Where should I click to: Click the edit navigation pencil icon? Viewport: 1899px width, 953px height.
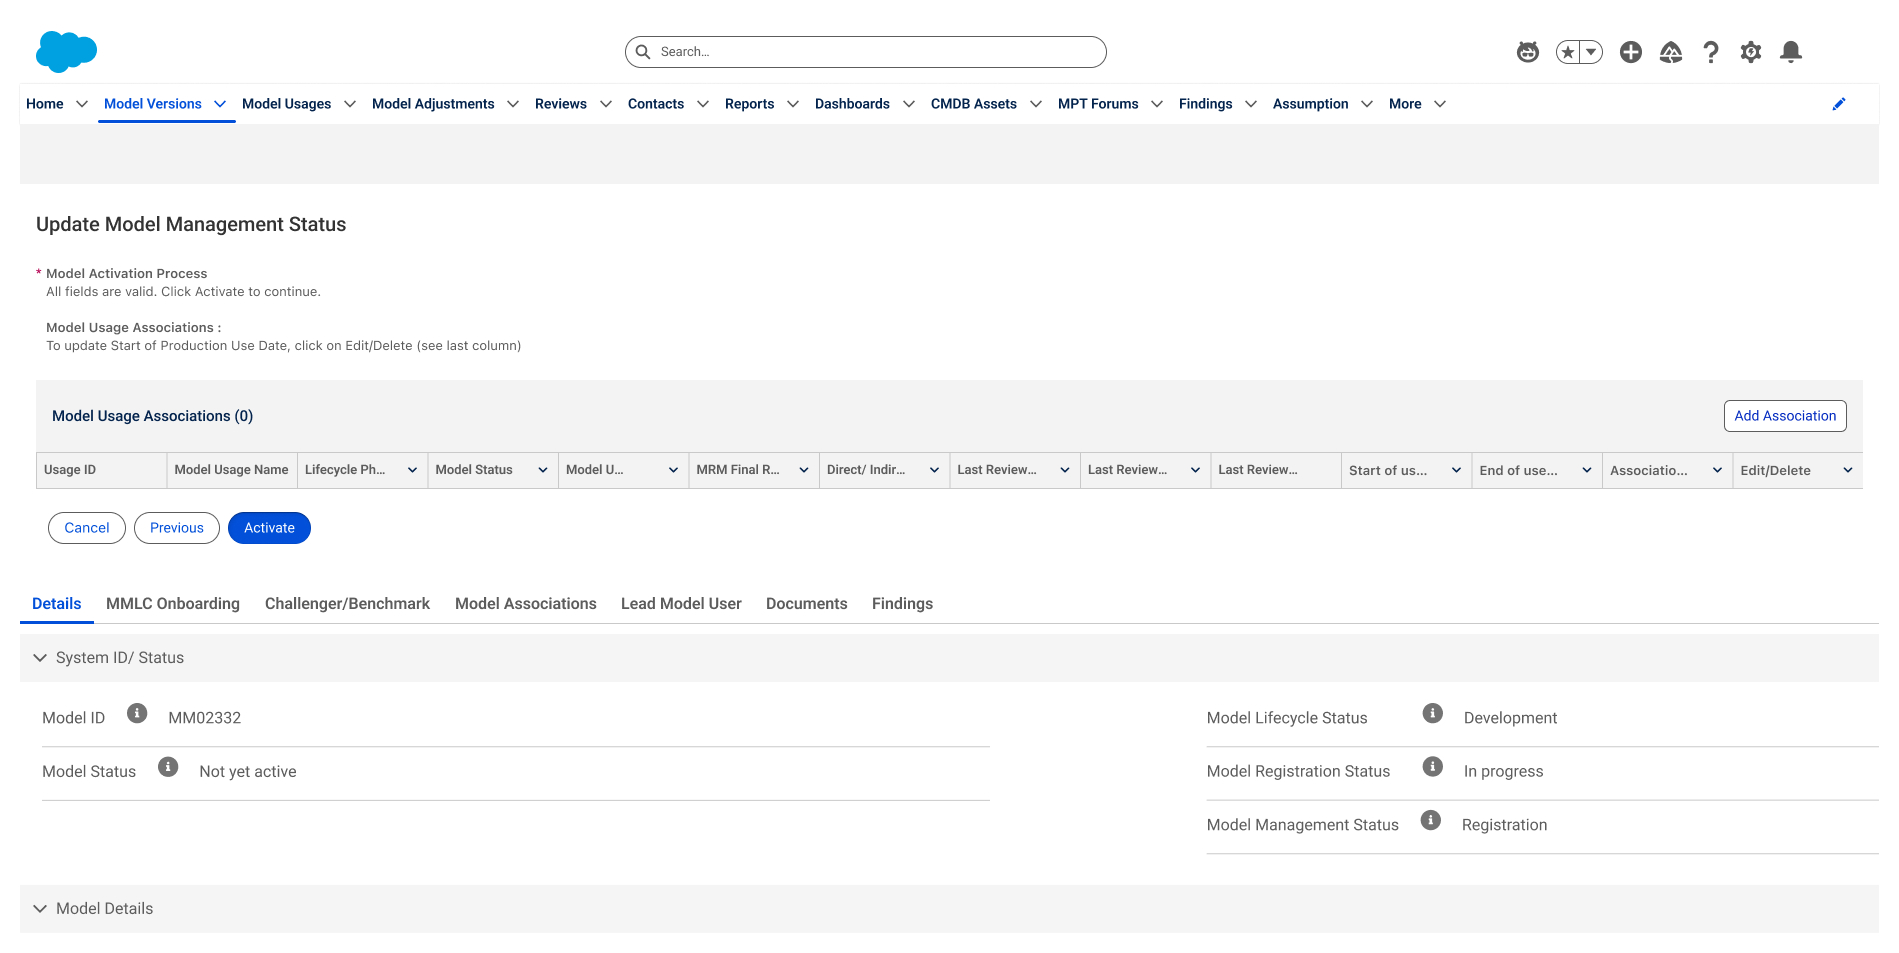point(1838,104)
